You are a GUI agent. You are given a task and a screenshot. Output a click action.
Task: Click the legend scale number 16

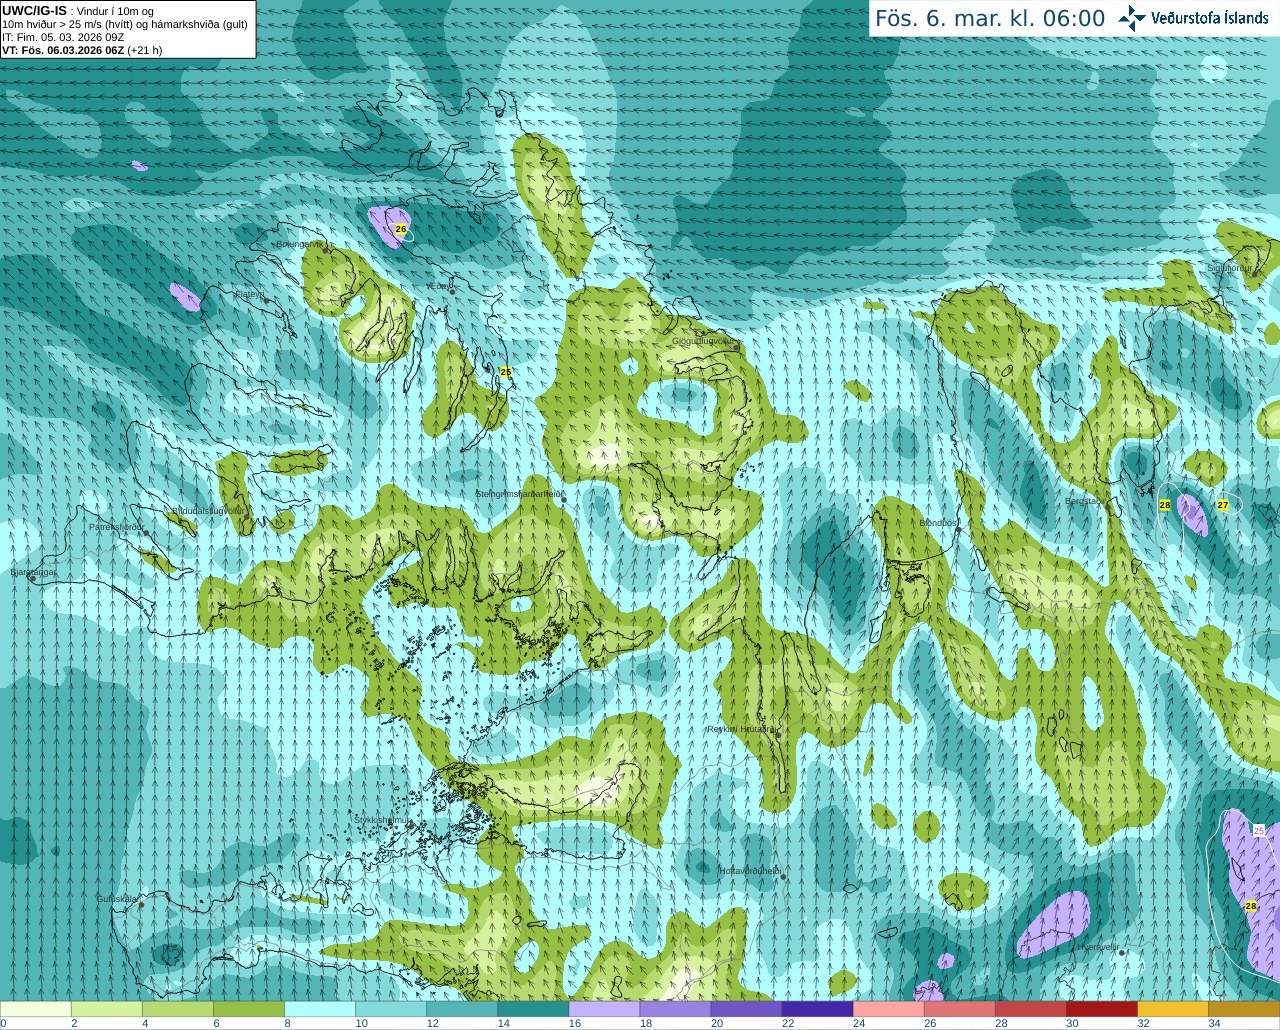pyautogui.click(x=575, y=1024)
